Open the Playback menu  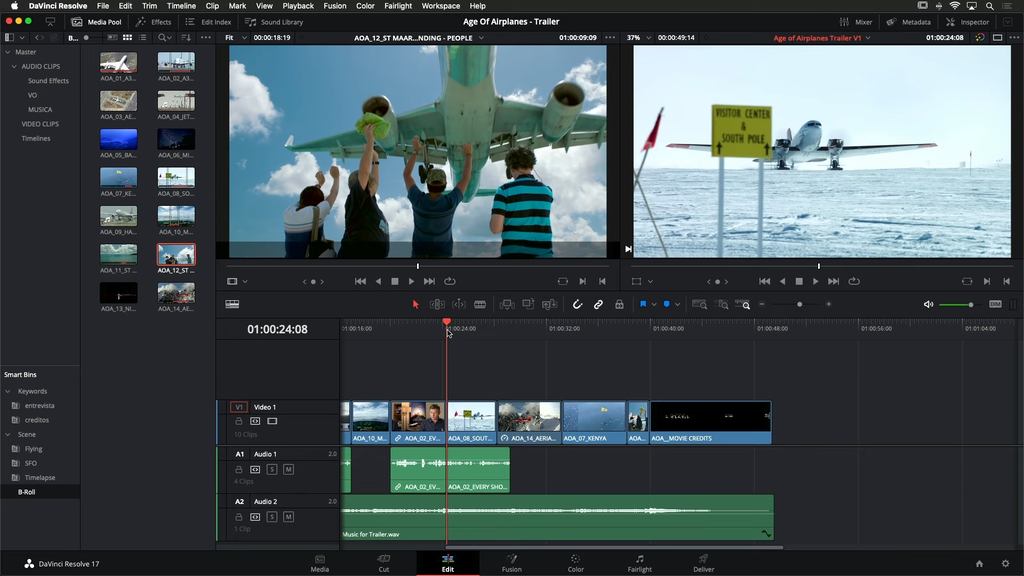tap(298, 6)
